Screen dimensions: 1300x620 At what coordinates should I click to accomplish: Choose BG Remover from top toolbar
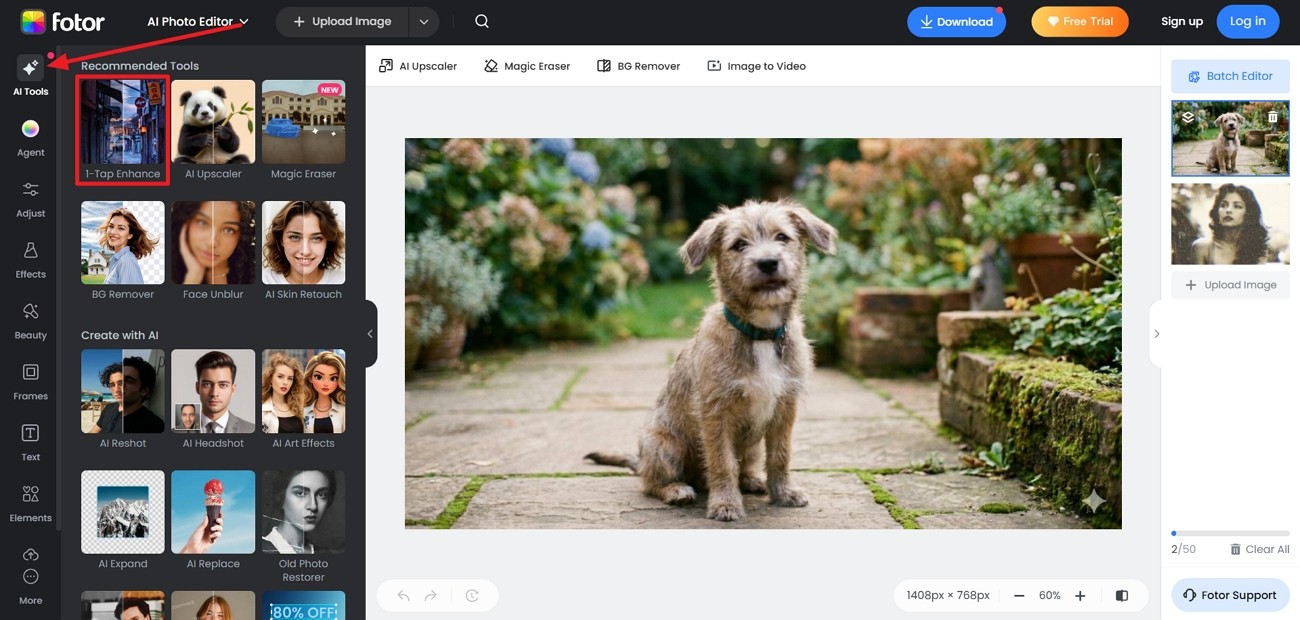coord(638,66)
